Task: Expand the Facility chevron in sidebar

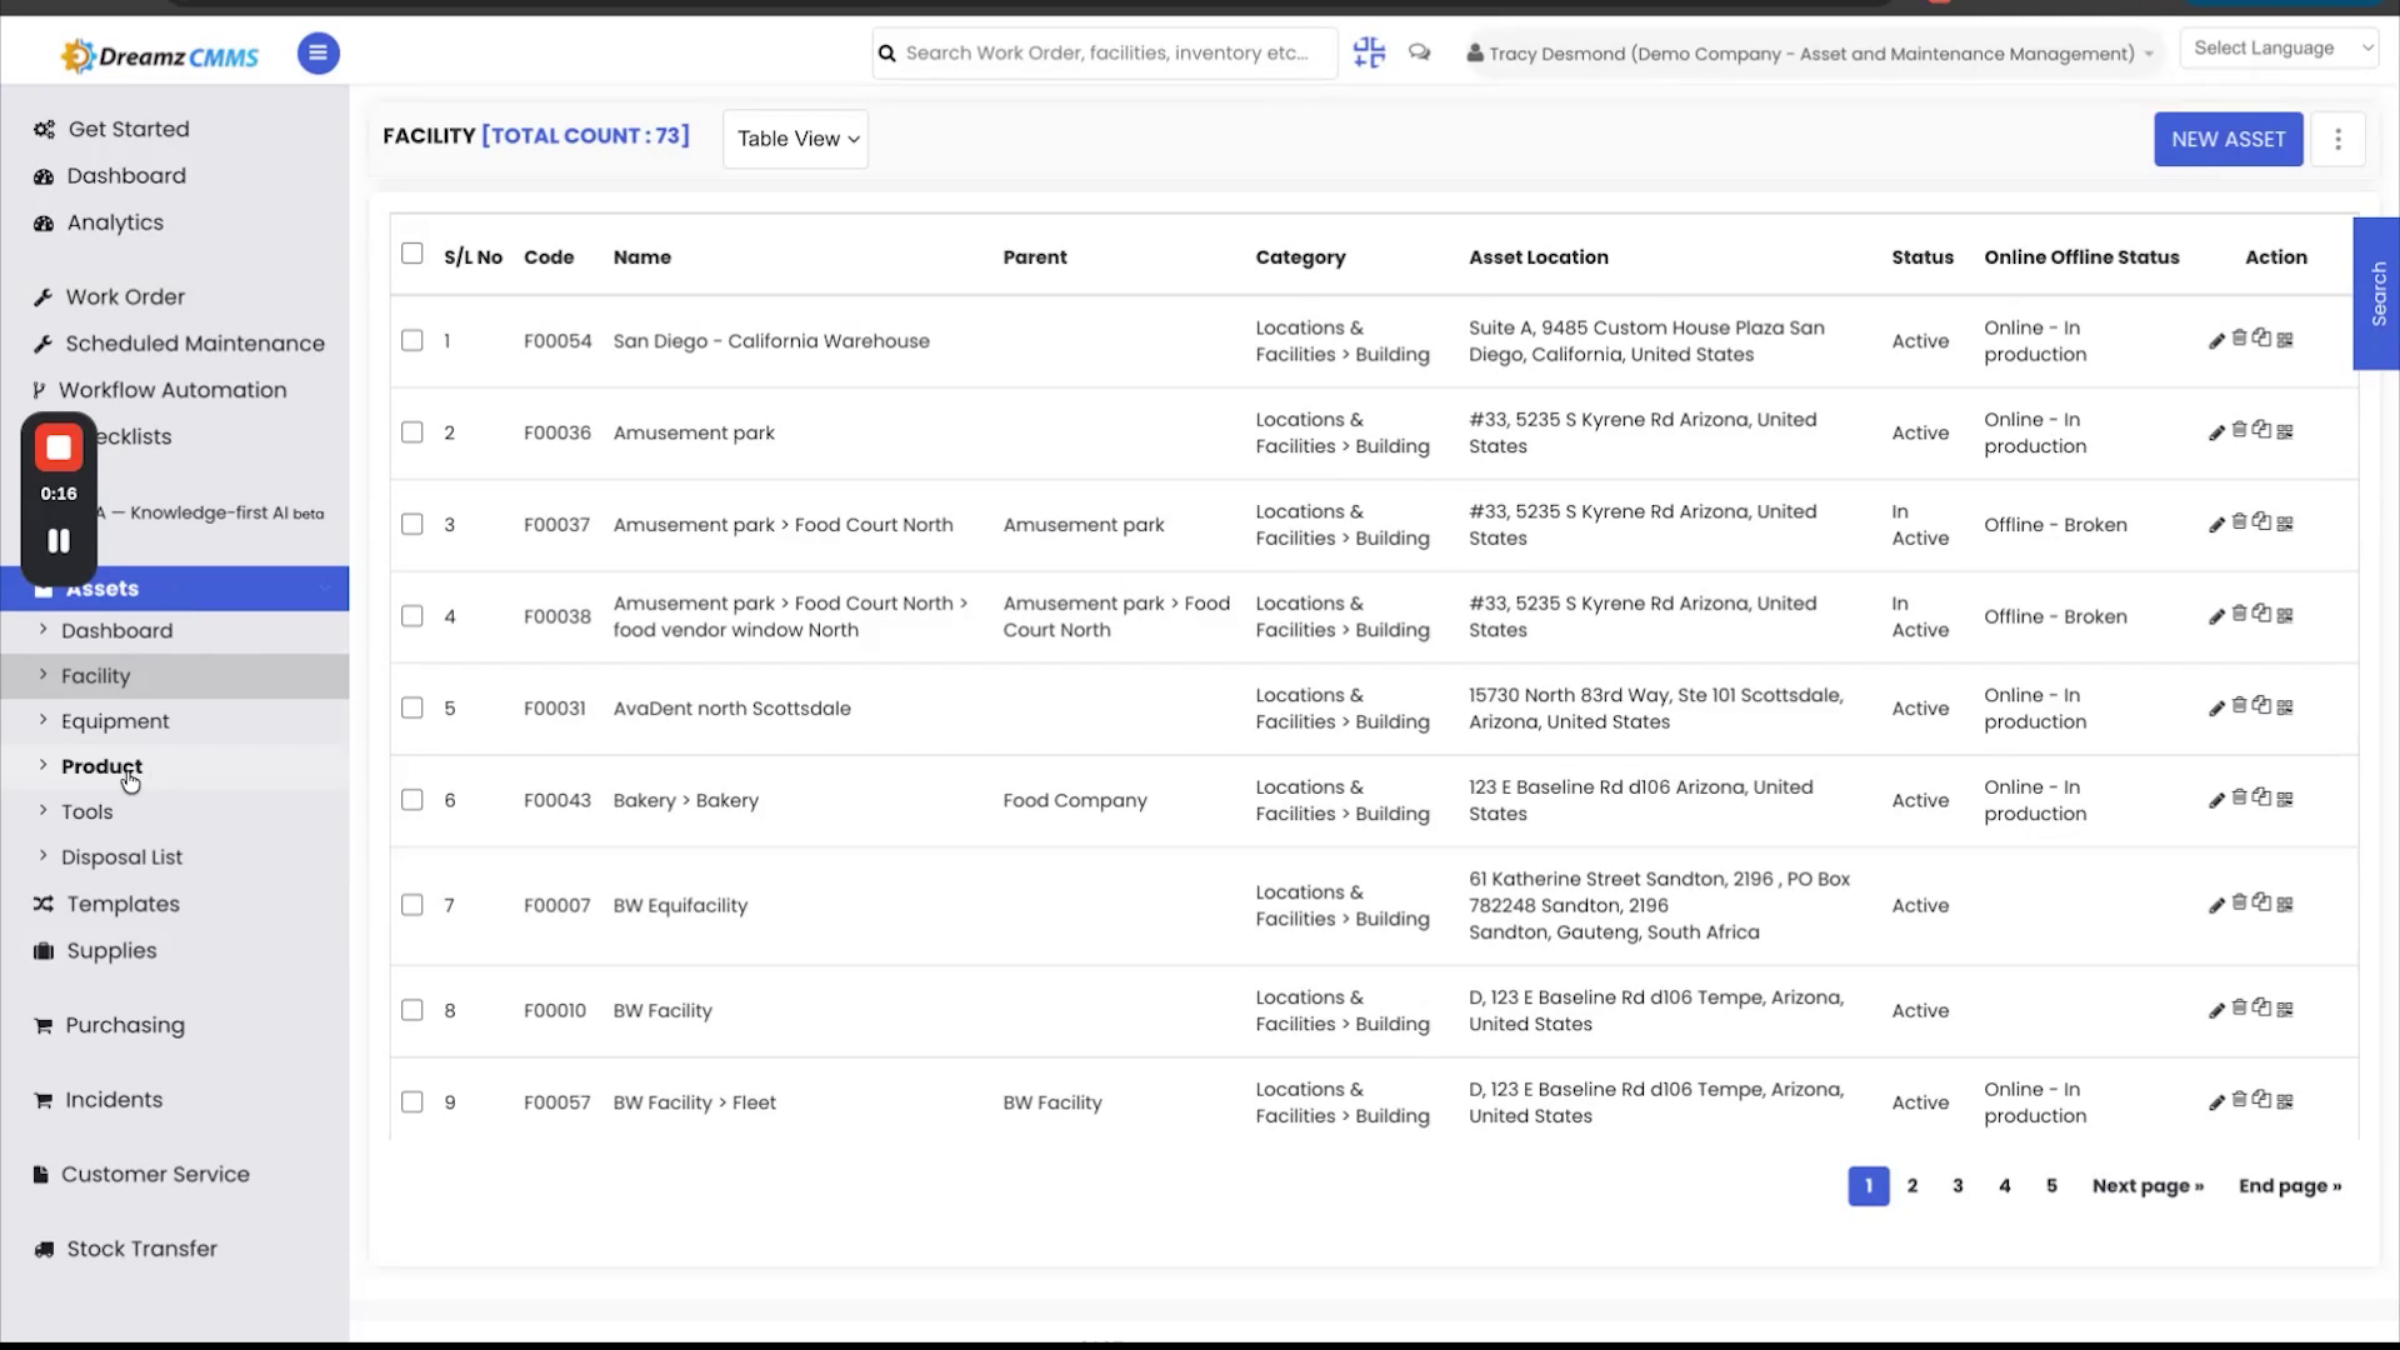Action: point(43,674)
